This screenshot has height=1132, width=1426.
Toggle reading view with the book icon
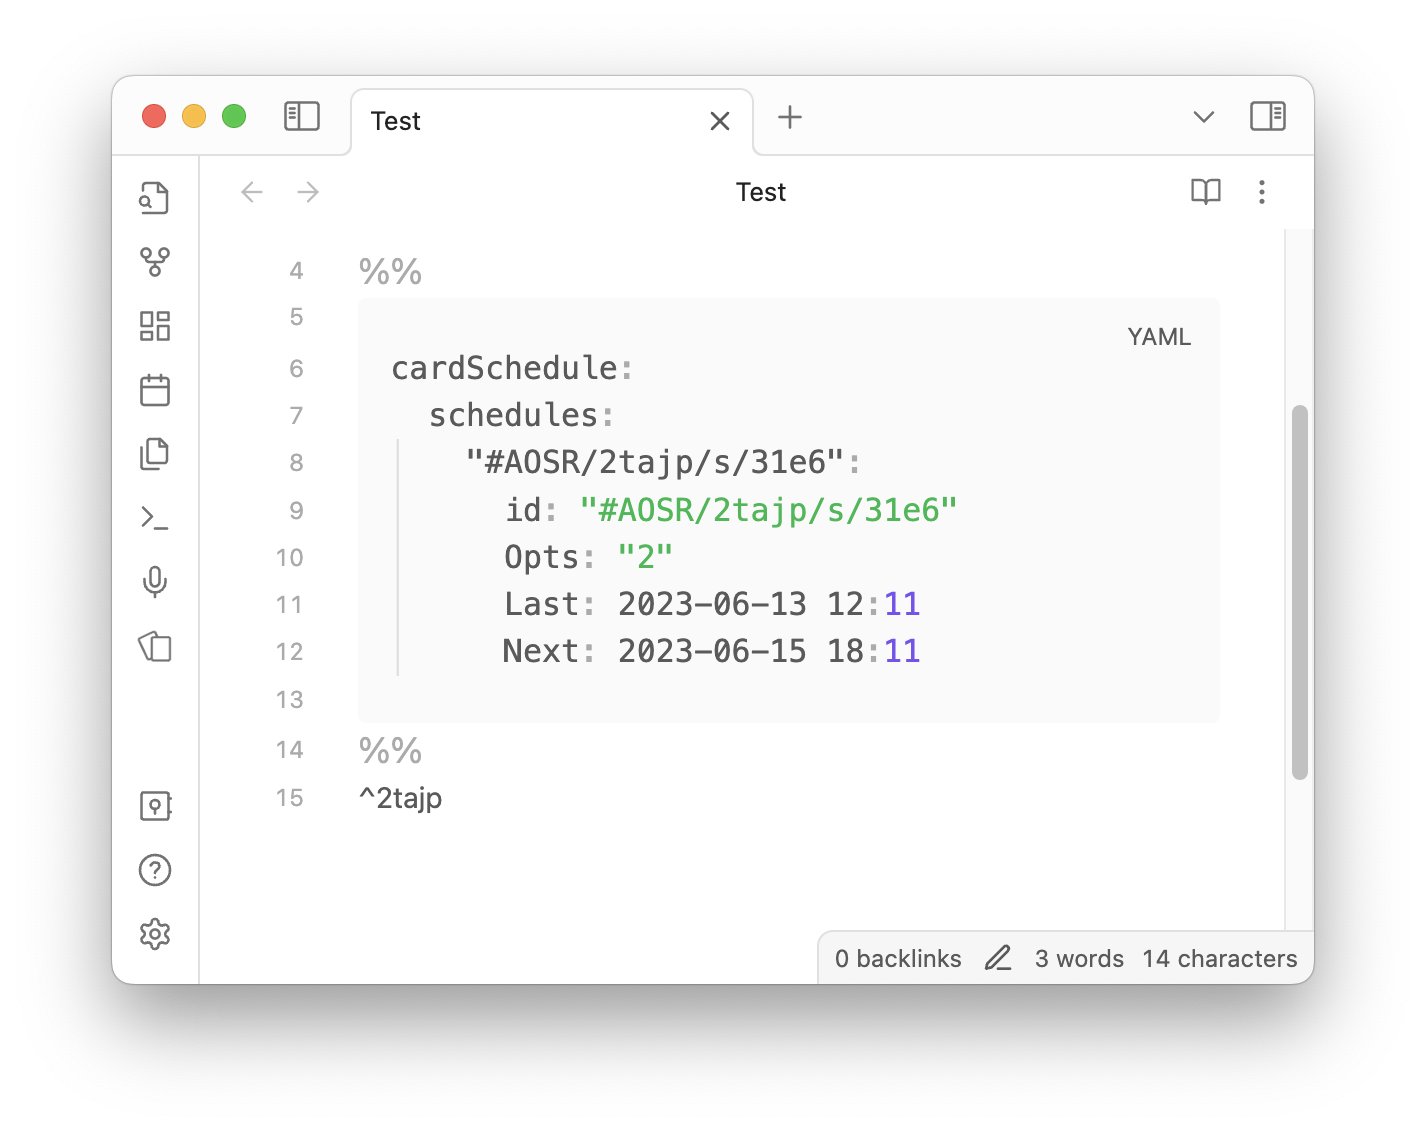(1205, 192)
